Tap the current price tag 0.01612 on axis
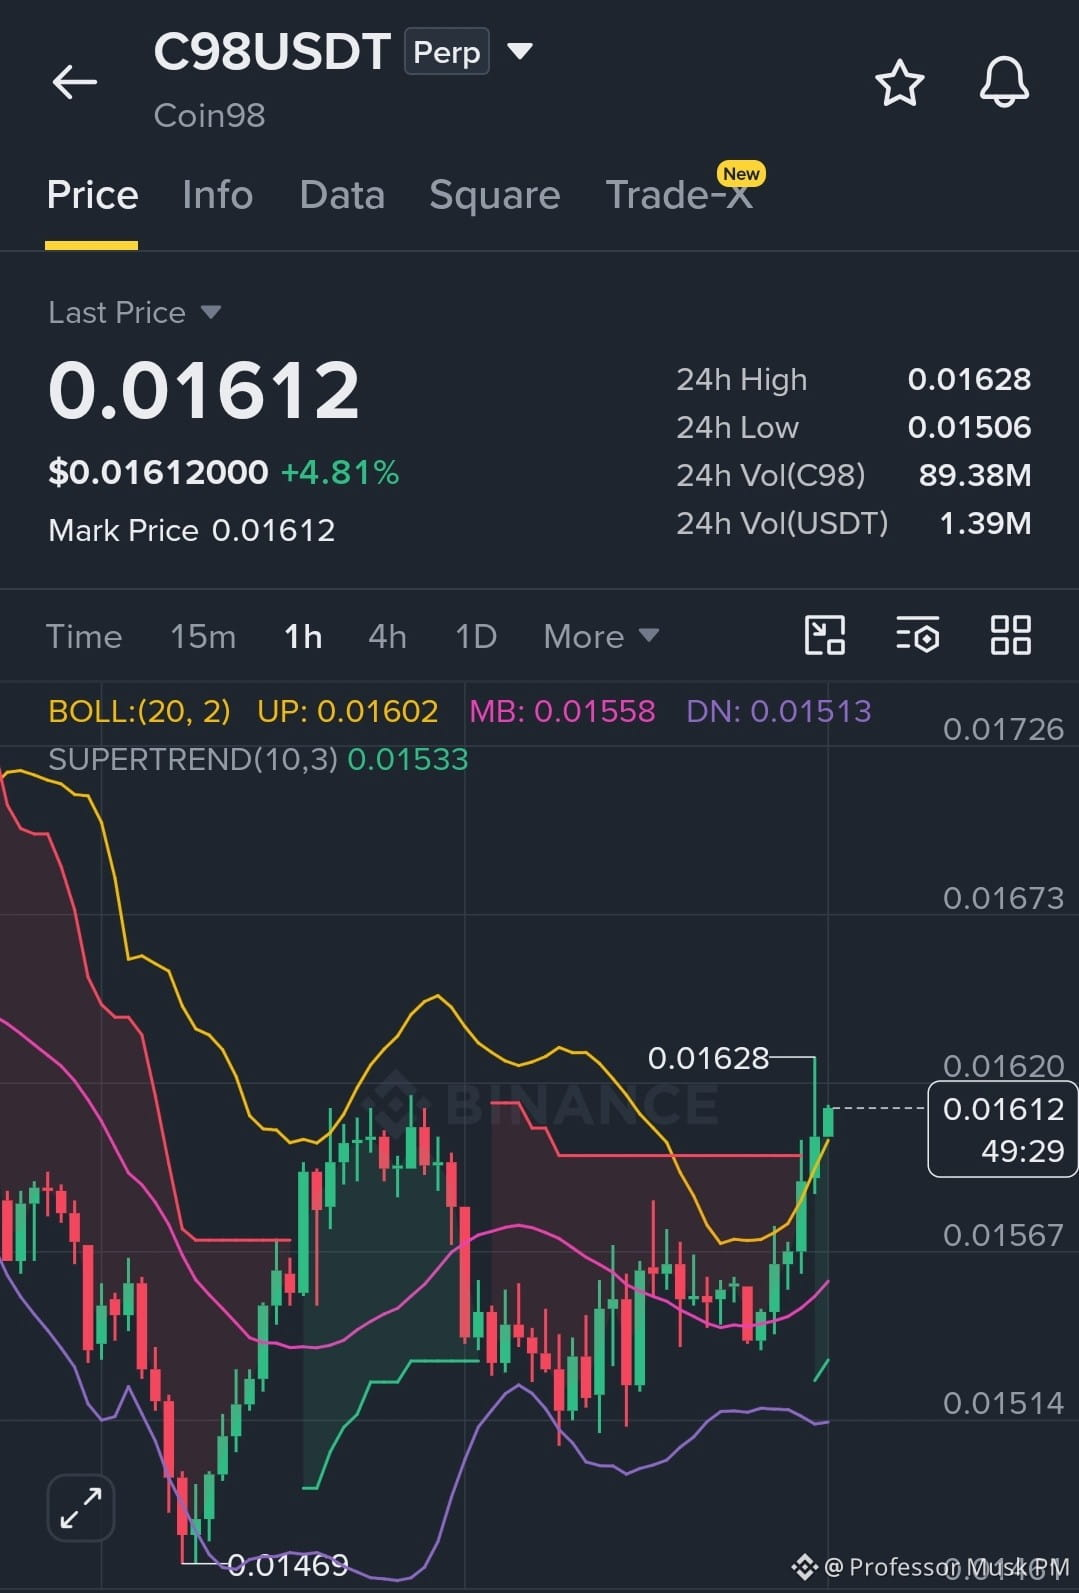The image size is (1079, 1593). click(1003, 1129)
